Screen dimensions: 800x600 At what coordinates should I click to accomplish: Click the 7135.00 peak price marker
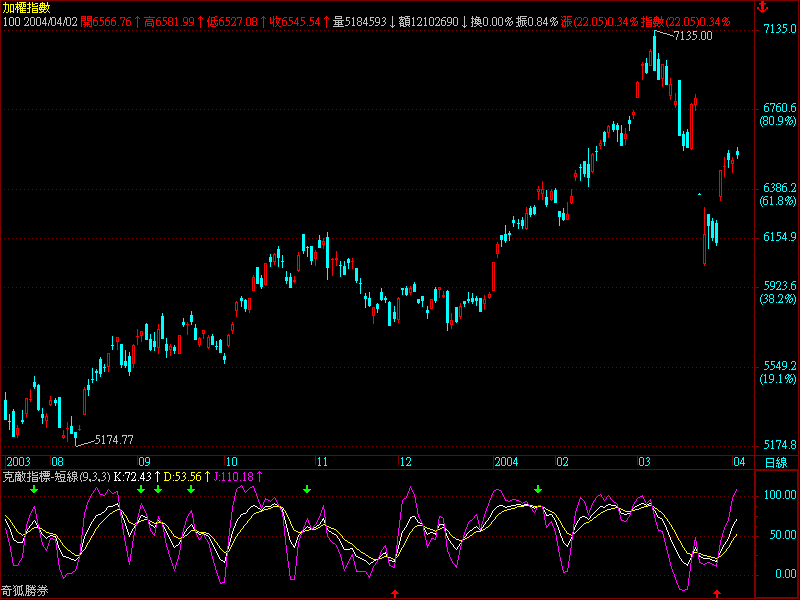693,36
